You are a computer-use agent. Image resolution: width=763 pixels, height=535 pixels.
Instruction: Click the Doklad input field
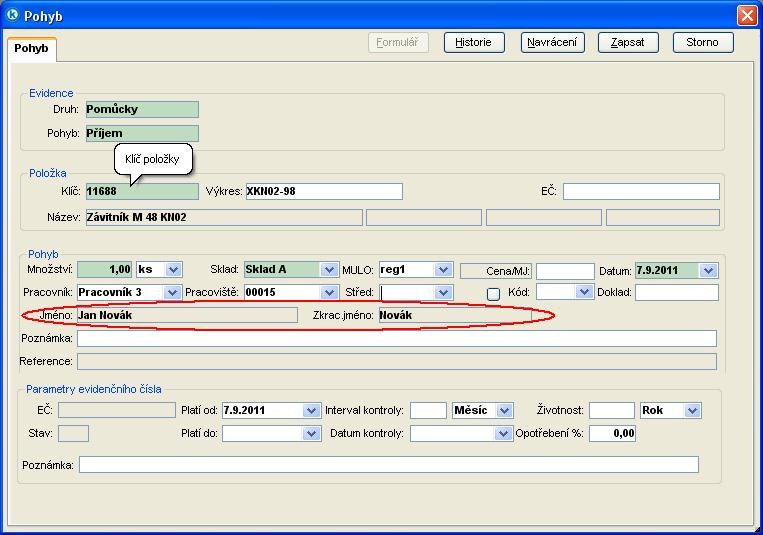coord(677,292)
